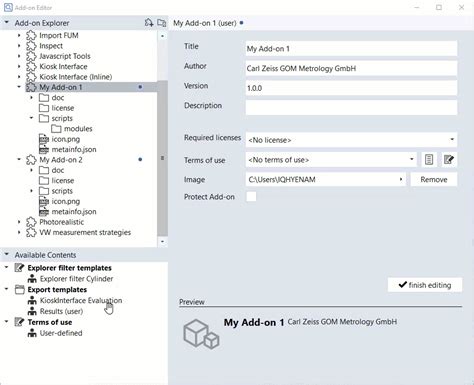Open the Required licenses dropdown
The image size is (474, 385).
pos(452,140)
